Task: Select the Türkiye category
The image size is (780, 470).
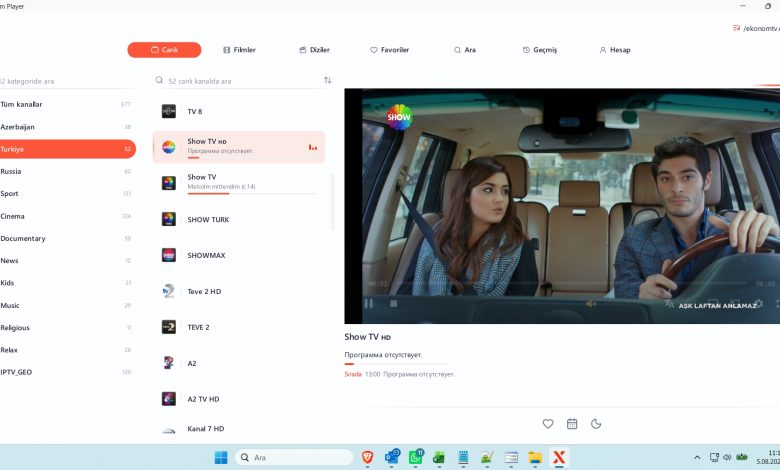Action: pyautogui.click(x=67, y=149)
